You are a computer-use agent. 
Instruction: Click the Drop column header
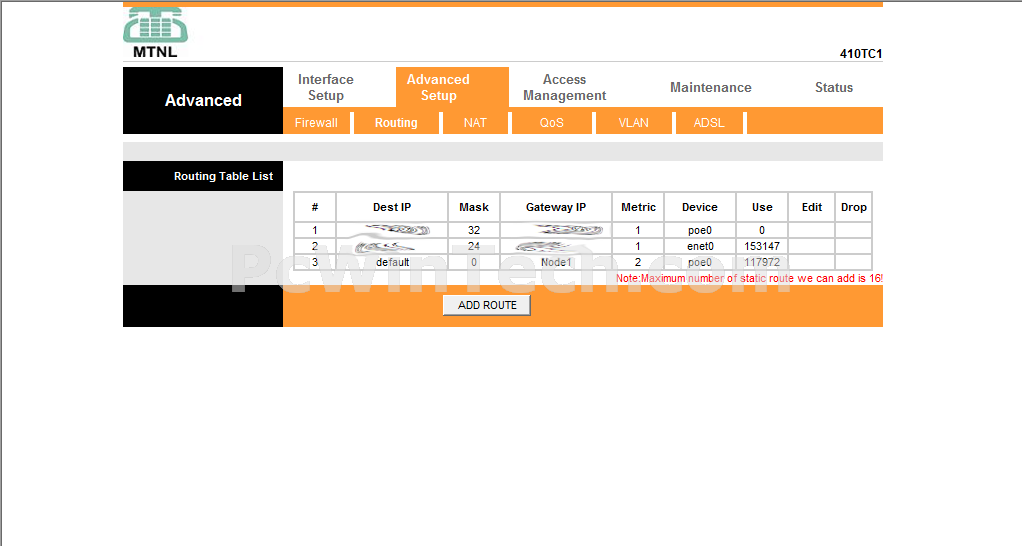(854, 207)
